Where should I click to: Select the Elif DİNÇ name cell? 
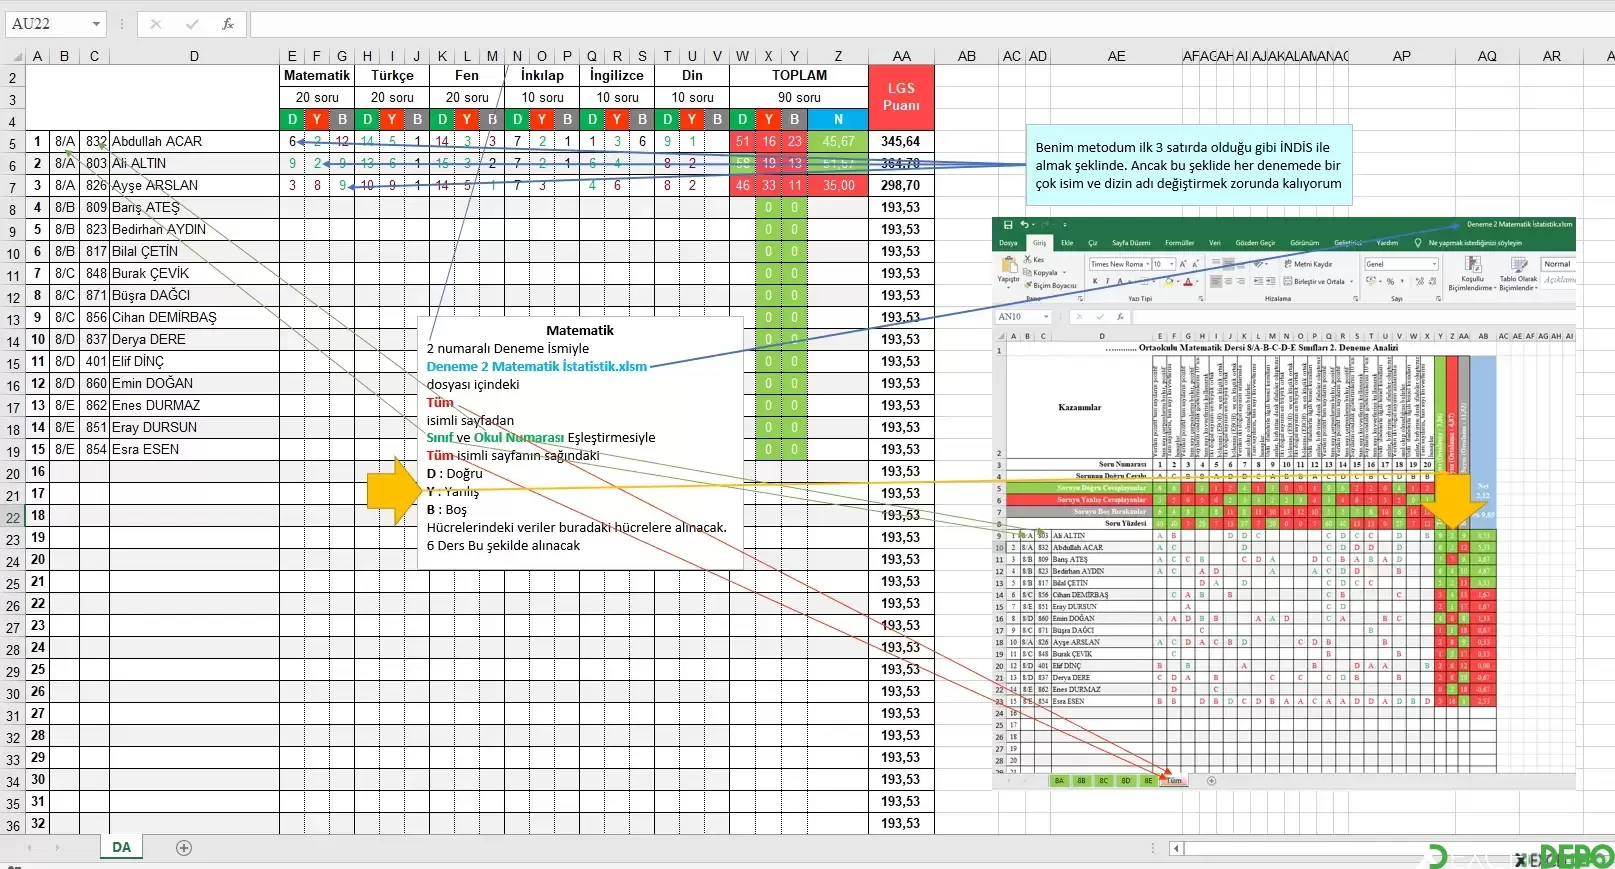pyautogui.click(x=194, y=362)
